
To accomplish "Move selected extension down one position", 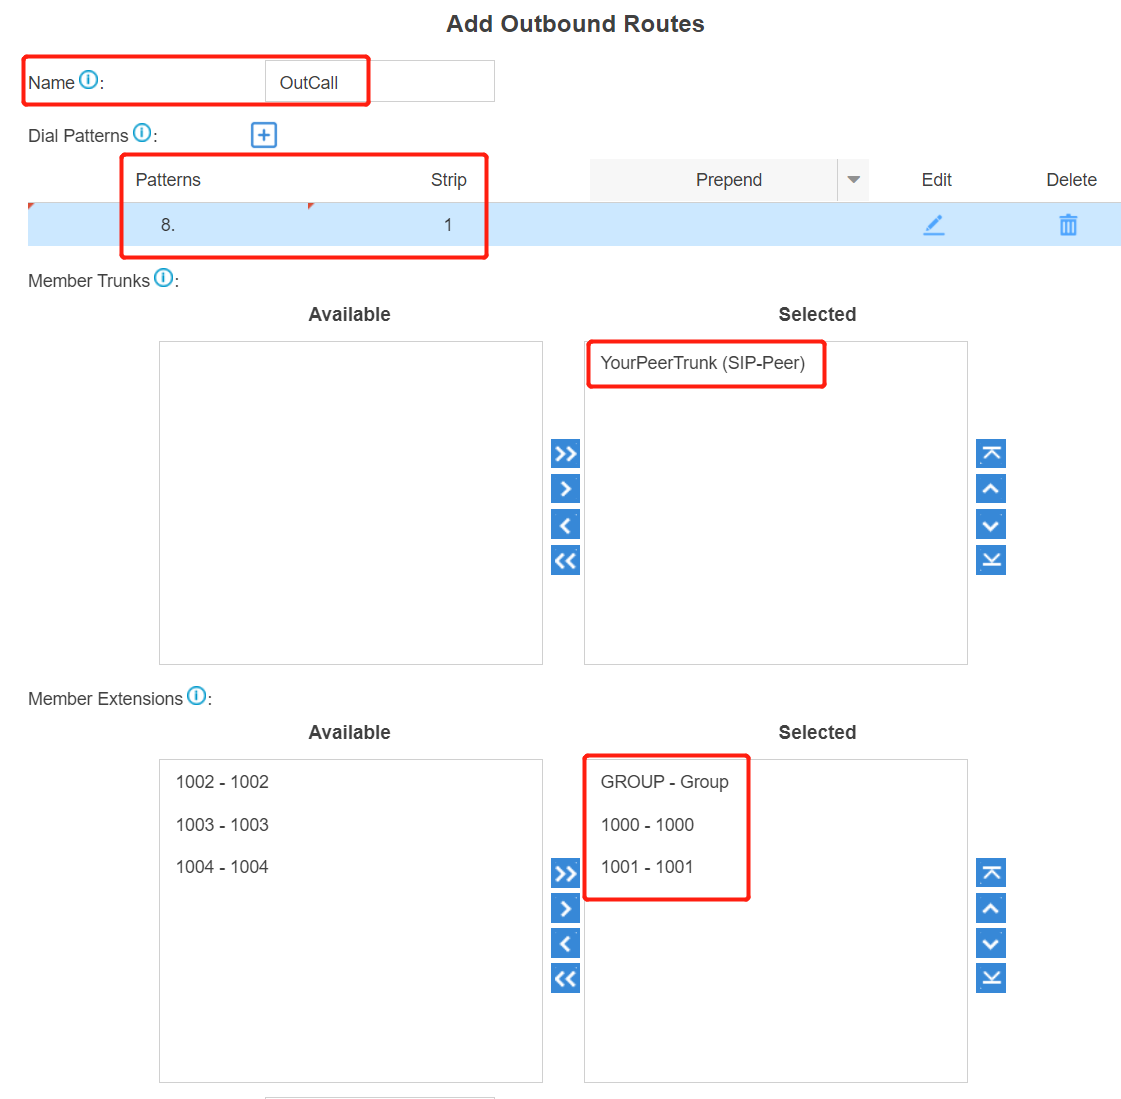I will pos(990,943).
